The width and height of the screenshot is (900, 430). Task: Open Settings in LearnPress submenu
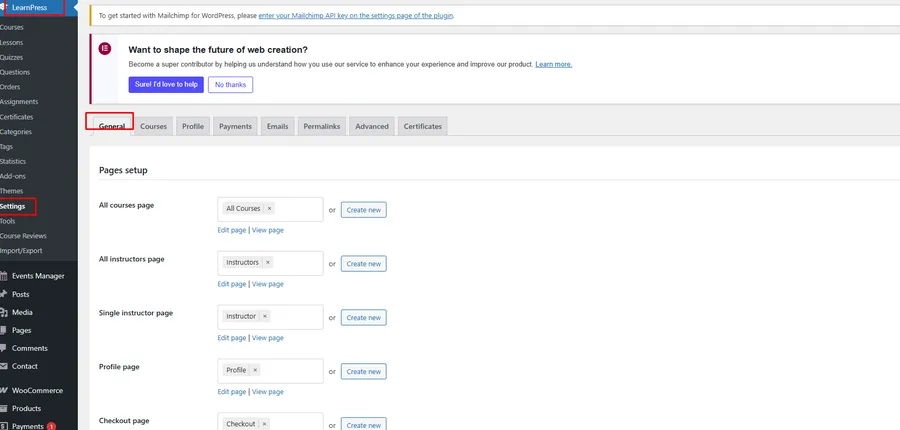click(13, 206)
